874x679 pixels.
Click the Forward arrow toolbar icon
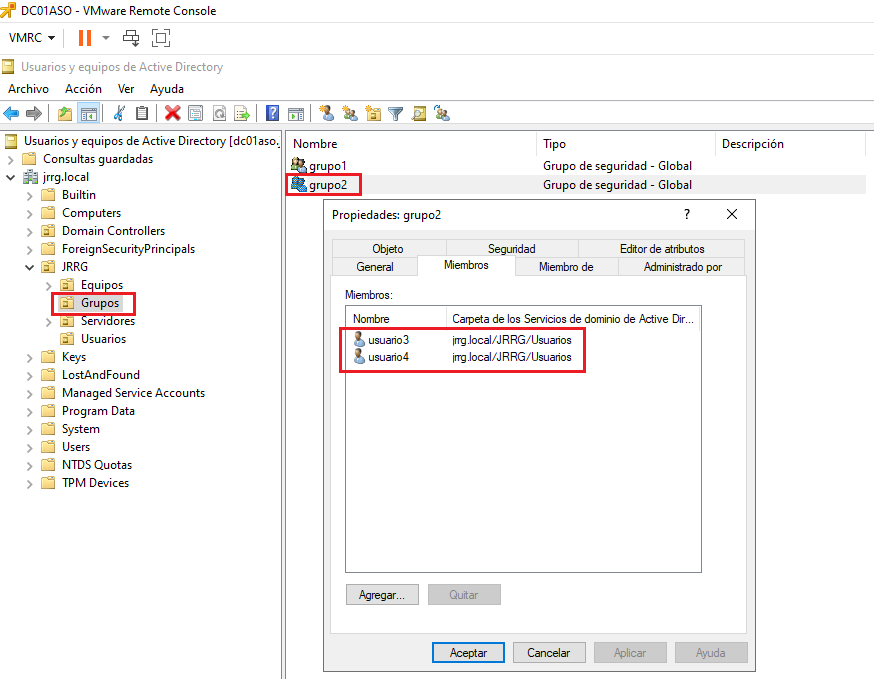point(34,114)
